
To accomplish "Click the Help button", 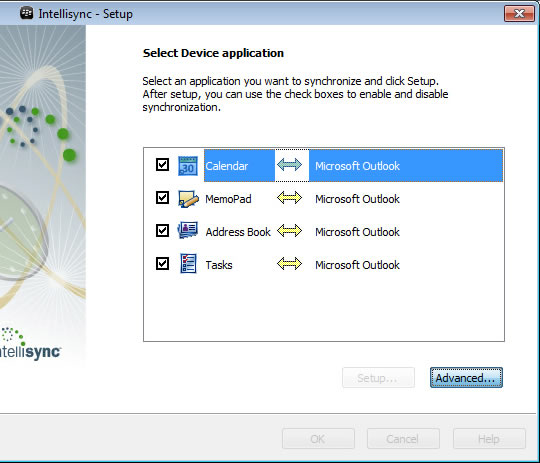I will [489, 439].
